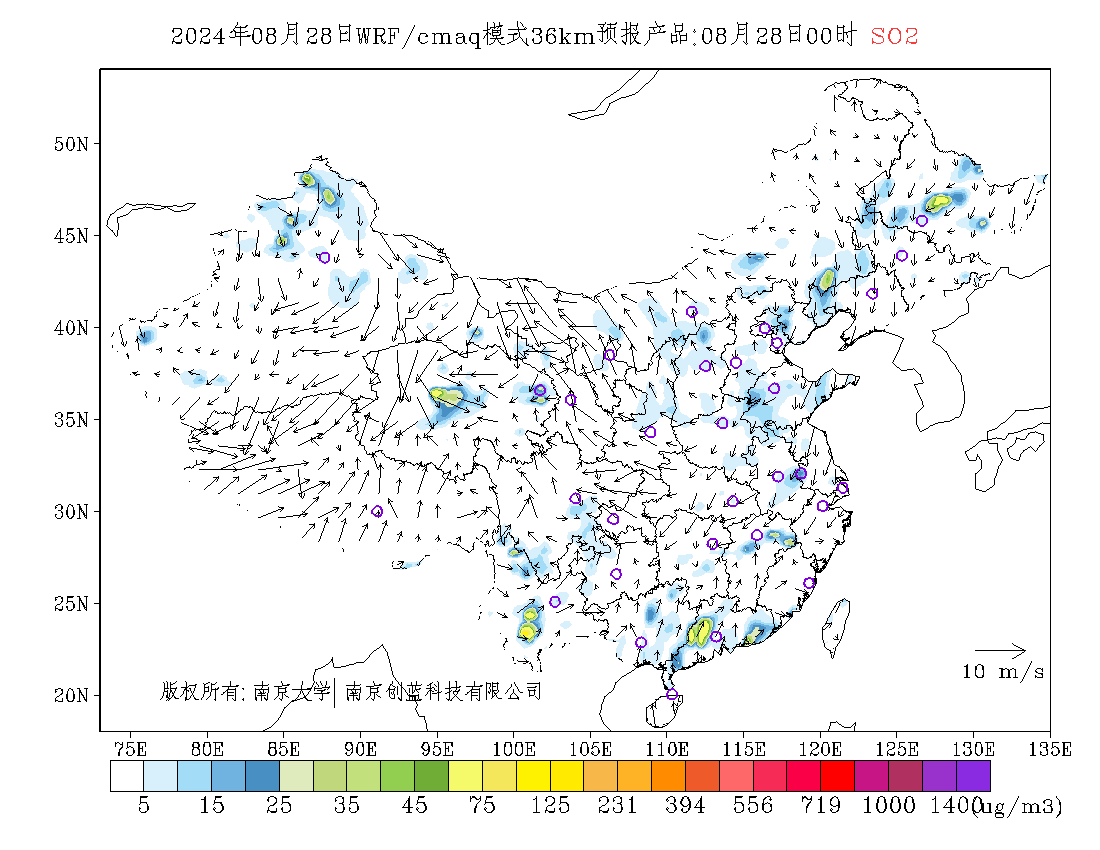The width and height of the screenshot is (1100, 850).
Task: Click the 南京创蓝科技有限公司 company text
Action: tap(443, 692)
